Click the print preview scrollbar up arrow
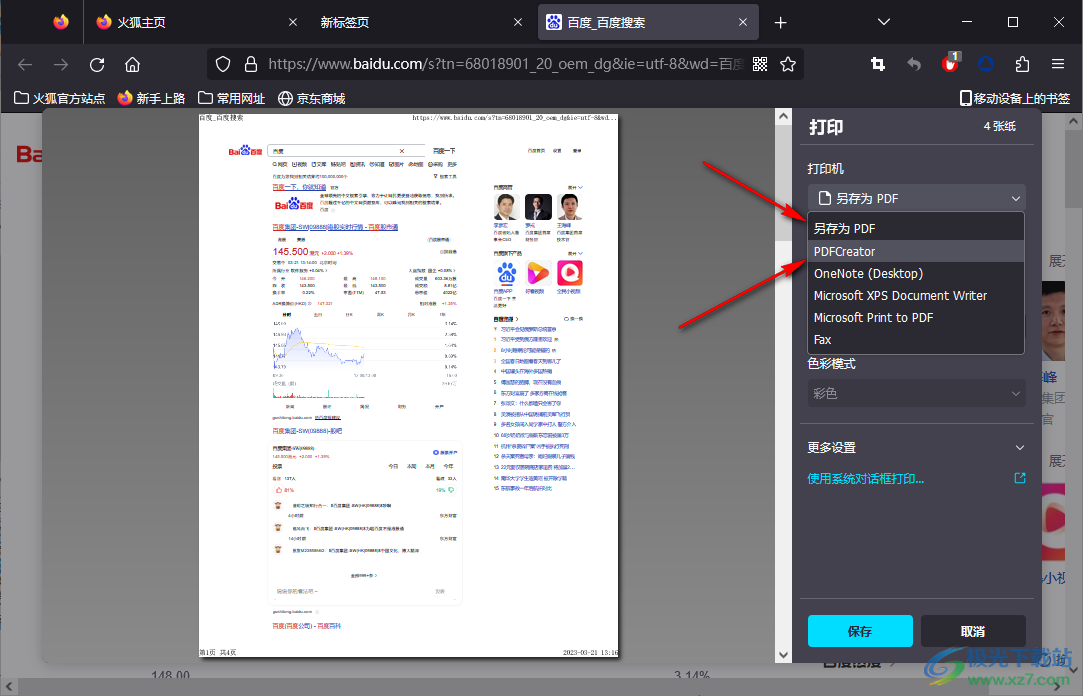Screen dimensions: 1083x696 pyautogui.click(x=783, y=116)
